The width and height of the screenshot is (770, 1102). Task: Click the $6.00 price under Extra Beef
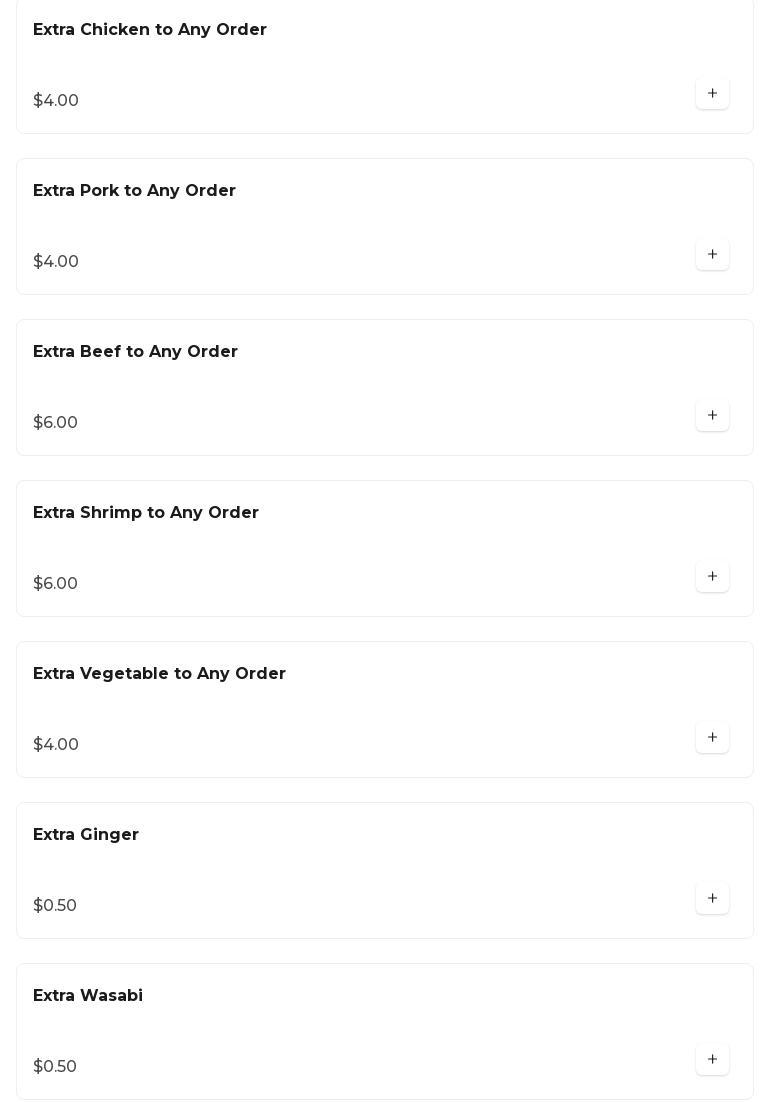(x=55, y=423)
